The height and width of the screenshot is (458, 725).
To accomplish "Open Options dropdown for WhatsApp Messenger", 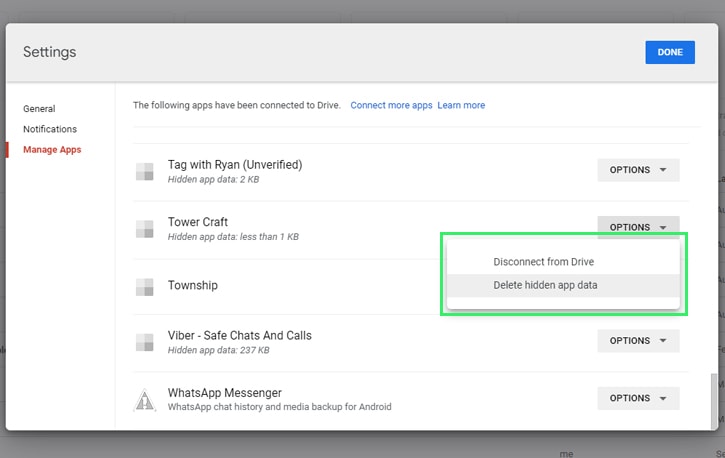I will (638, 398).
